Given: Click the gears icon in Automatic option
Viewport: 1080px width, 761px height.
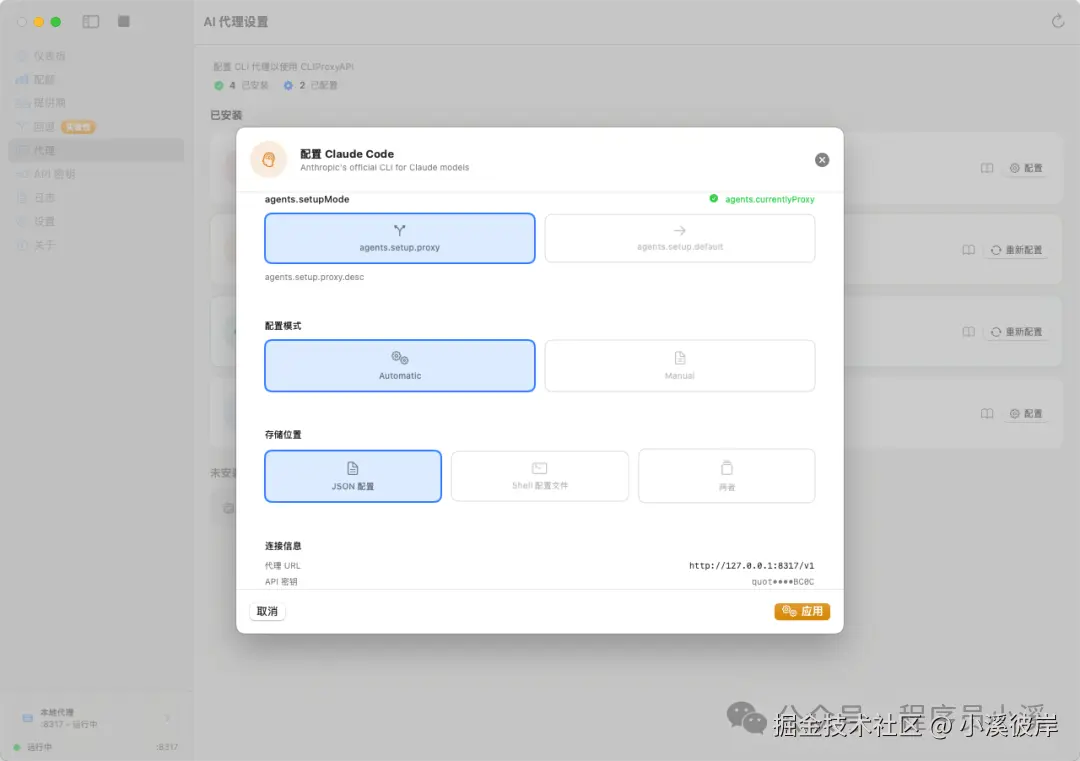Looking at the screenshot, I should pyautogui.click(x=399, y=358).
